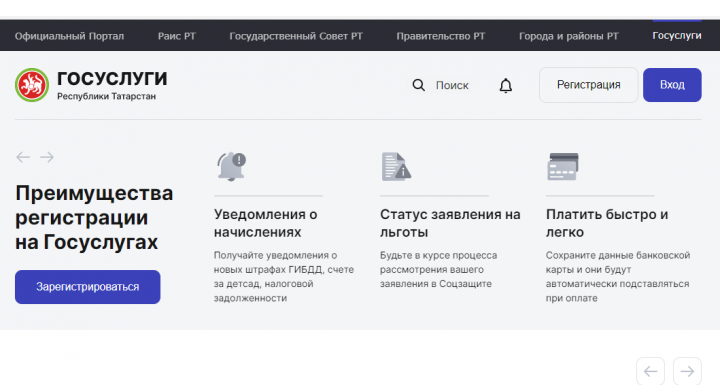Click heading Уведомления о начислениях
Viewport: 720px width, 385px height.
265,223
